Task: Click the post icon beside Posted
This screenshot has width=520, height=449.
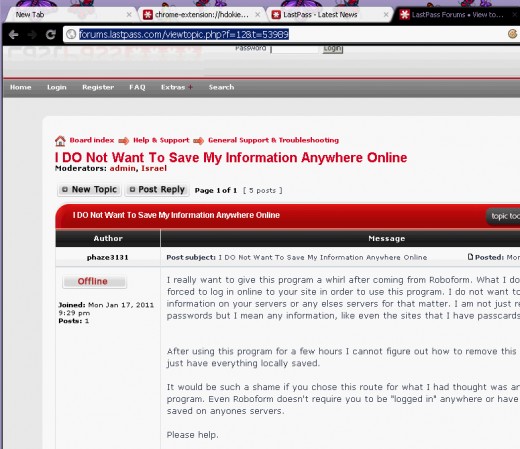Action: 470,257
